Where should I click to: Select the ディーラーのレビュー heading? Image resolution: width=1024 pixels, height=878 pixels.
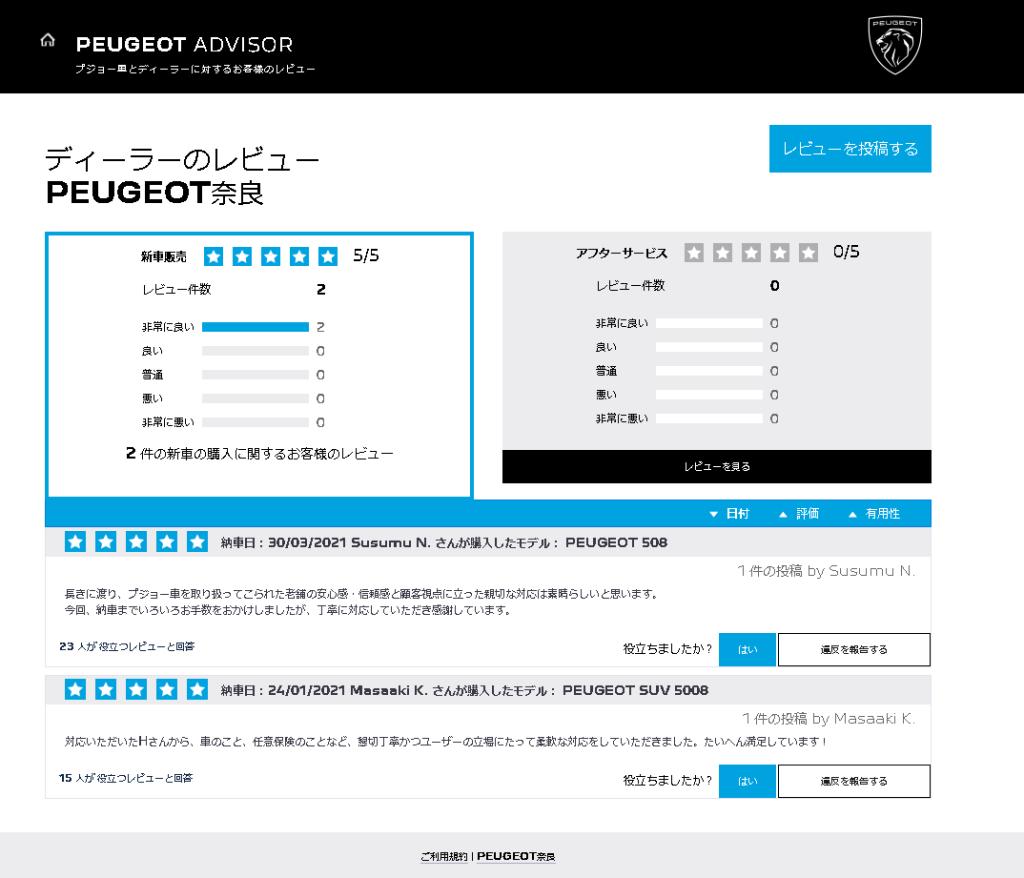(182, 160)
